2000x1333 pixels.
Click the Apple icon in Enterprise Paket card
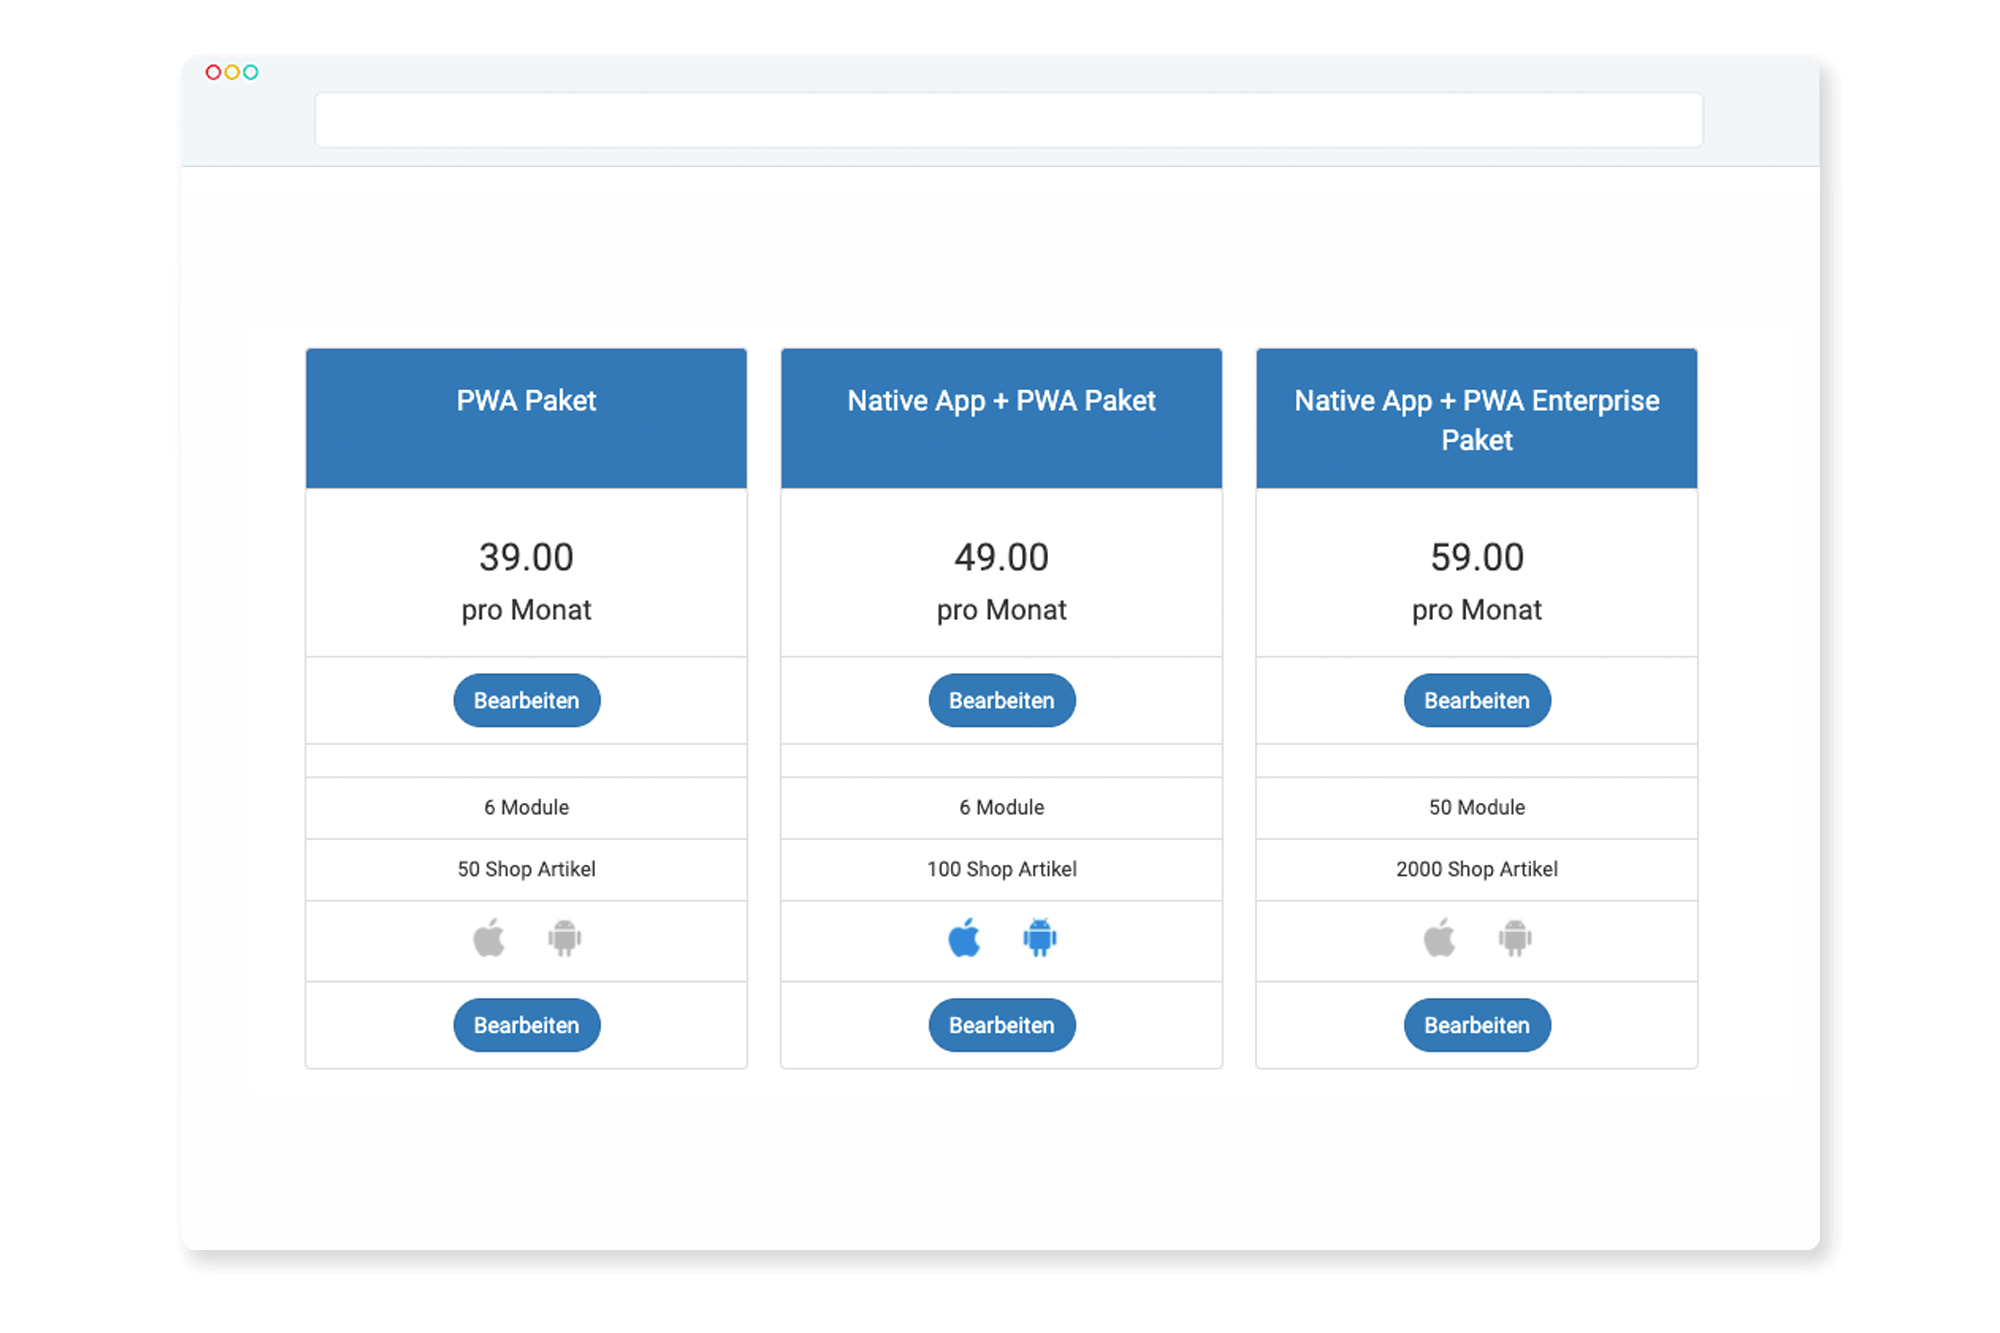pos(1439,938)
